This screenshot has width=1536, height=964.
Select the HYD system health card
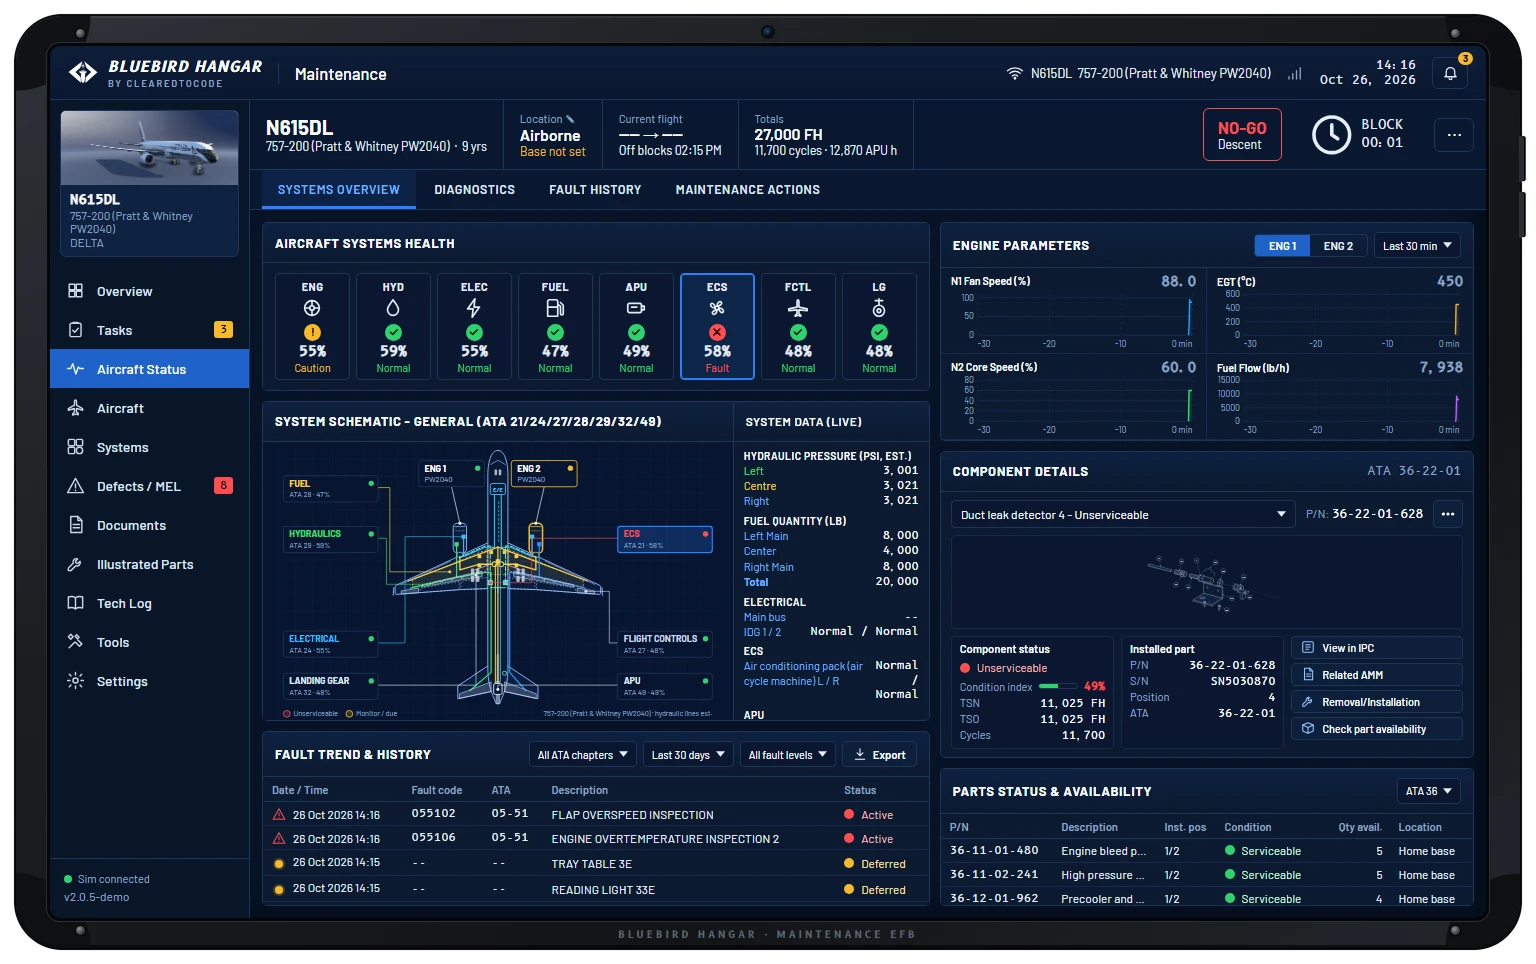(x=393, y=326)
